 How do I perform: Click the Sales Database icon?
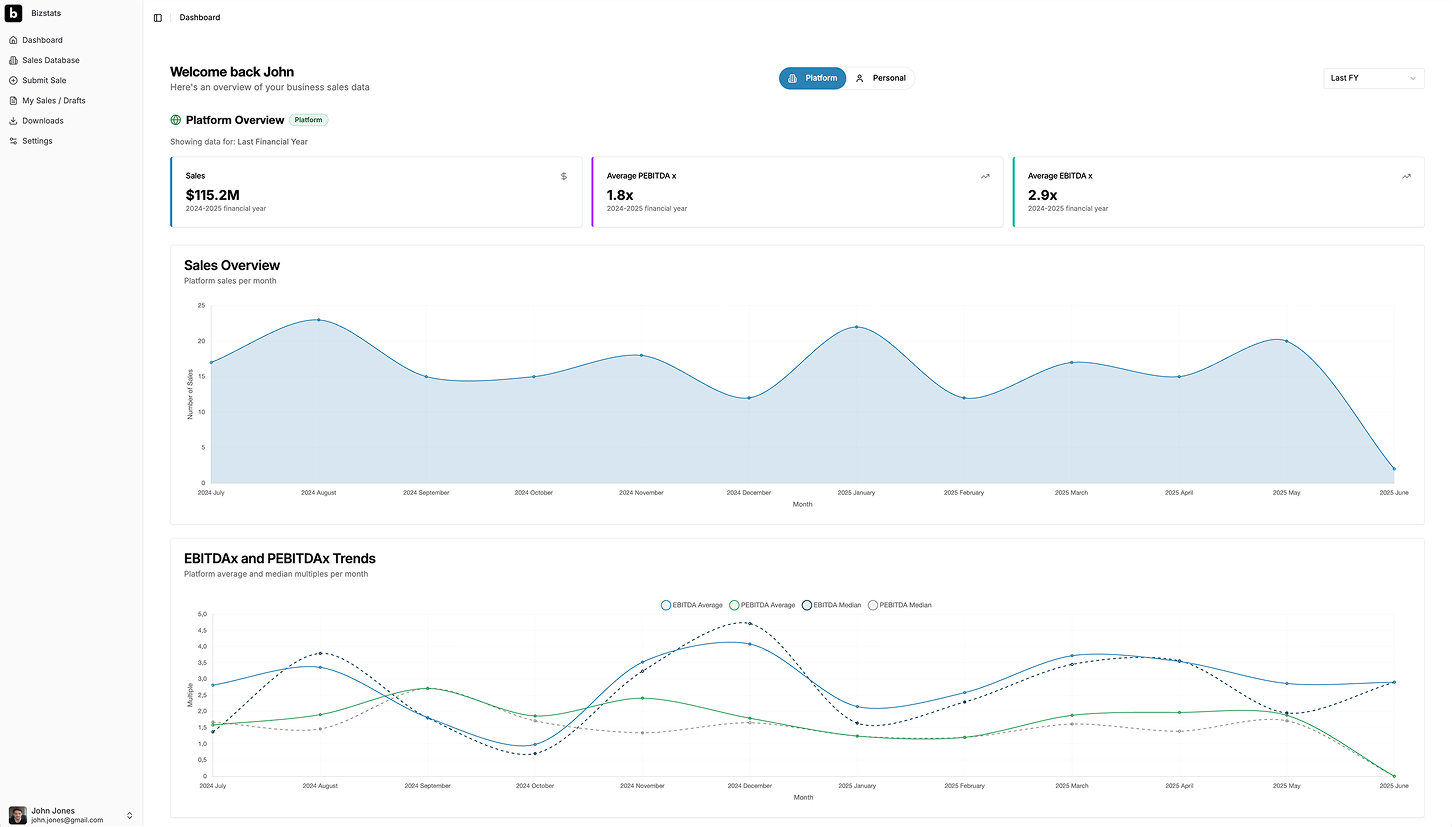click(x=13, y=60)
